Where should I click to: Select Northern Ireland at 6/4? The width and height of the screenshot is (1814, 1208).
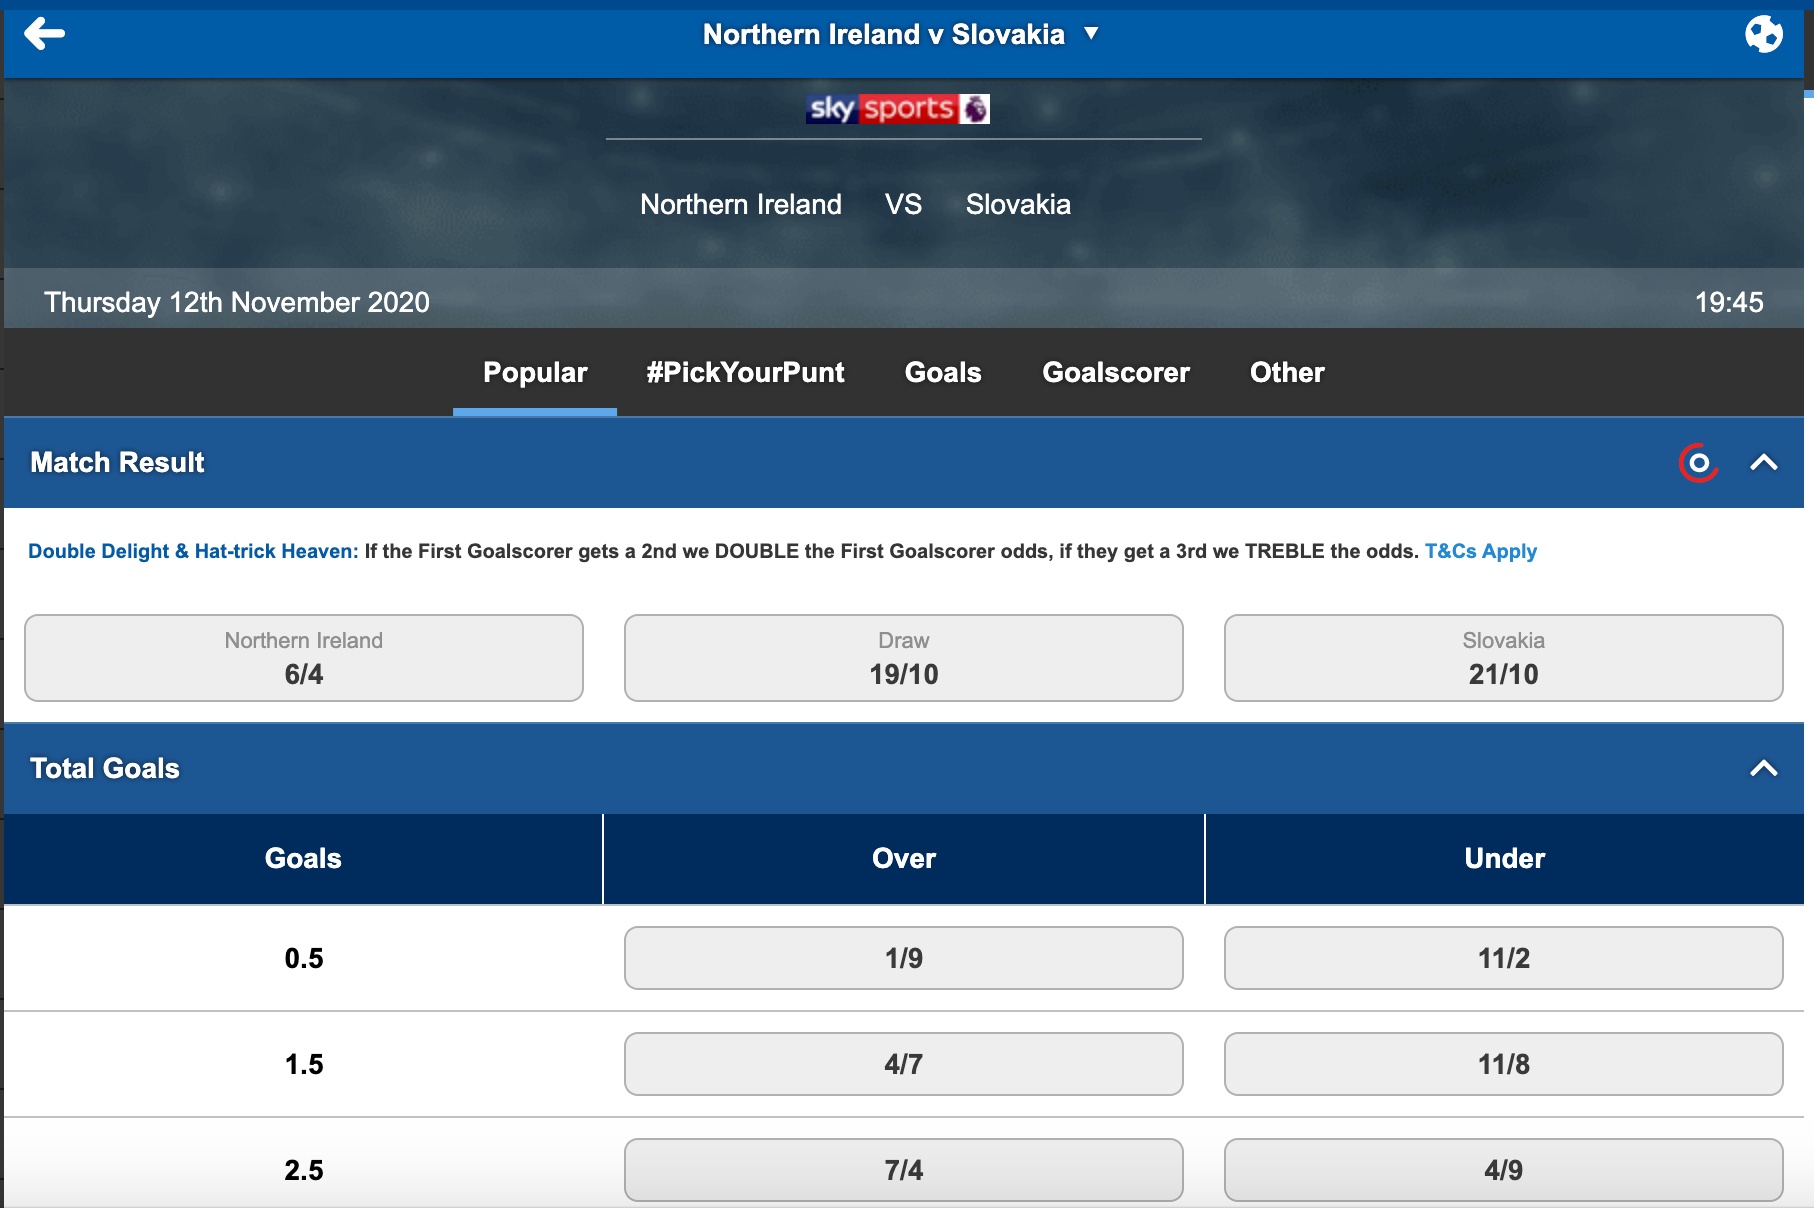(x=304, y=658)
